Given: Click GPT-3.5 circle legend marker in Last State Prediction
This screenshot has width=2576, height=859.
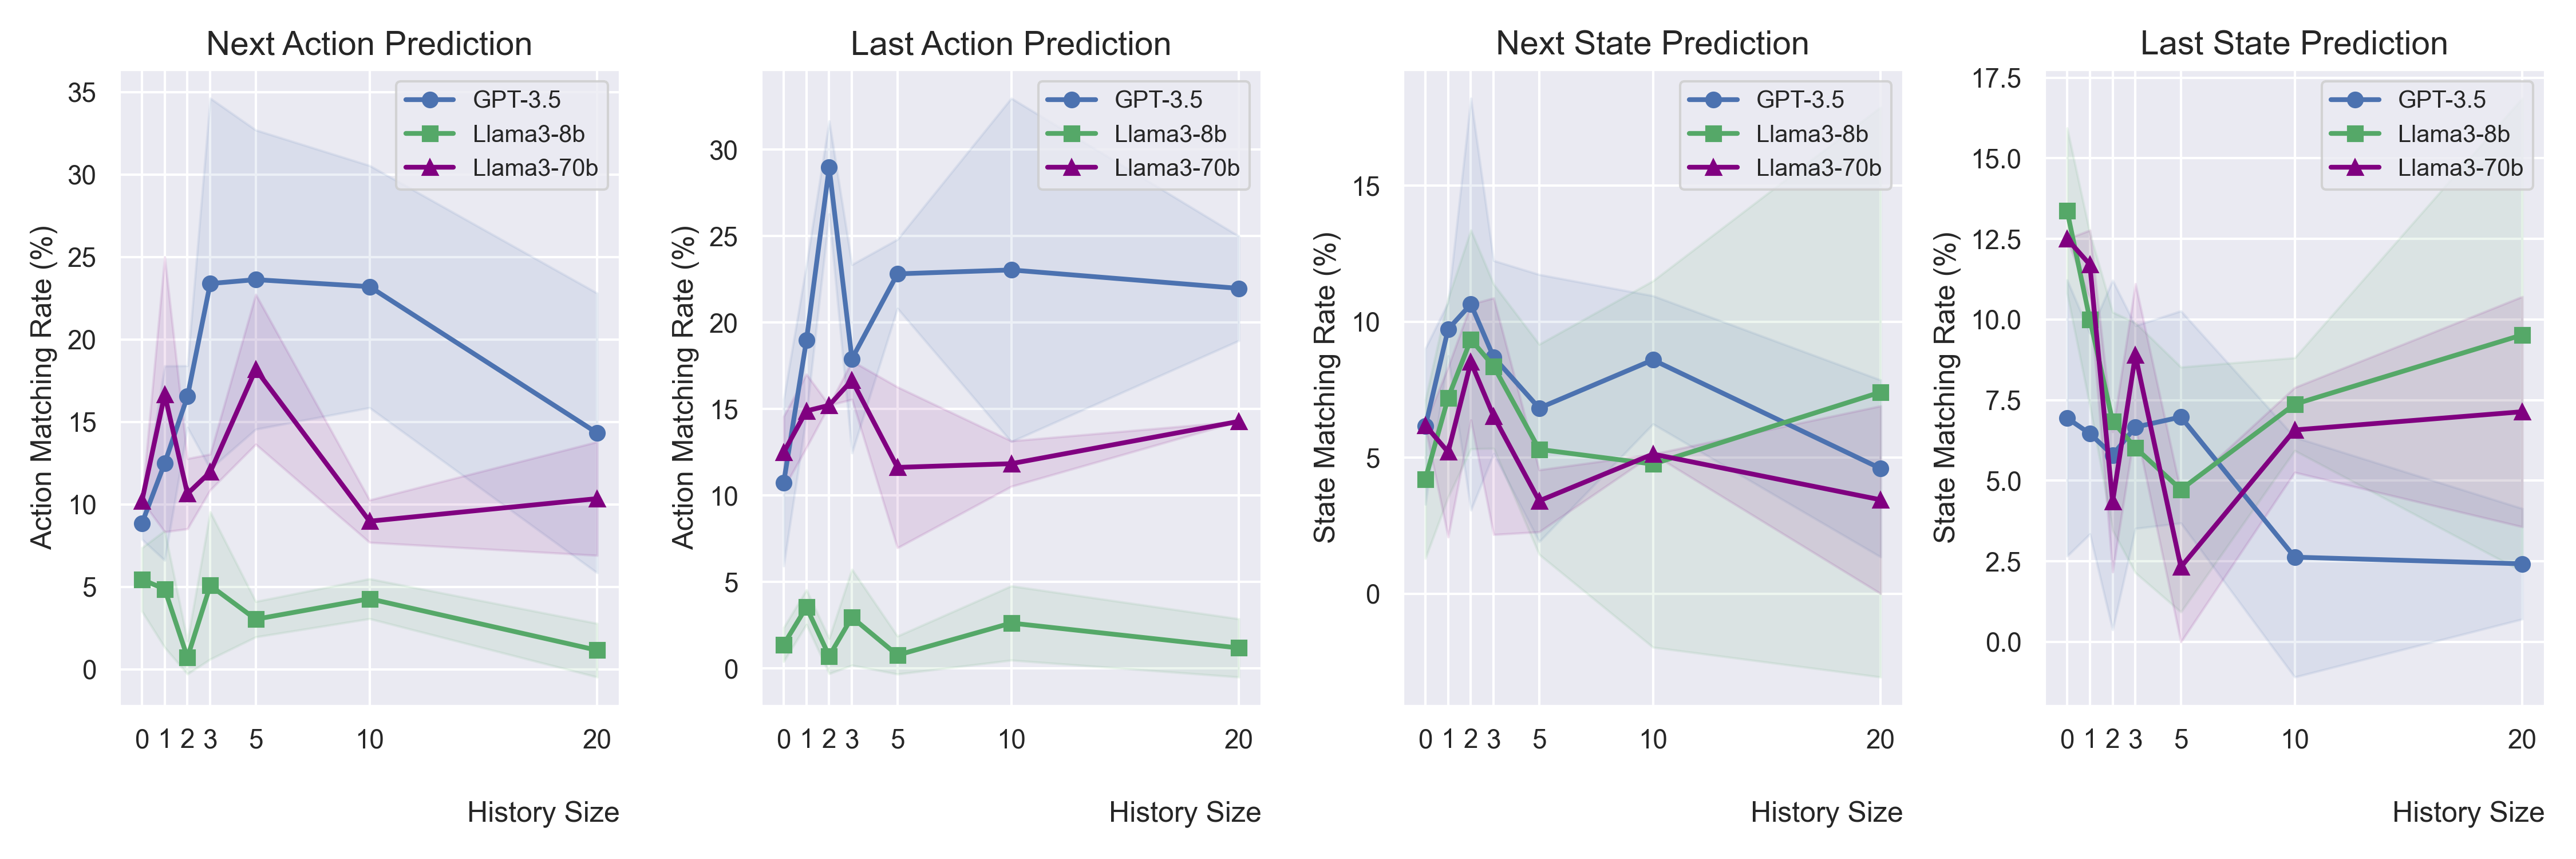Looking at the screenshot, I should pos(2355,100).
